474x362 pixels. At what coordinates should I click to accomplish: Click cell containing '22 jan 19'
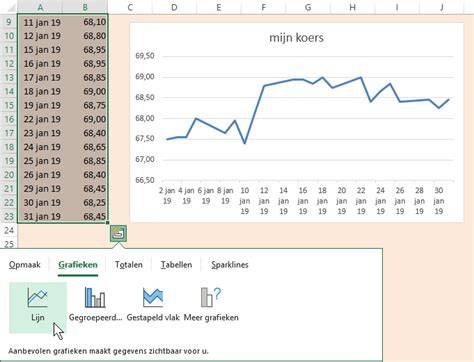click(x=40, y=119)
